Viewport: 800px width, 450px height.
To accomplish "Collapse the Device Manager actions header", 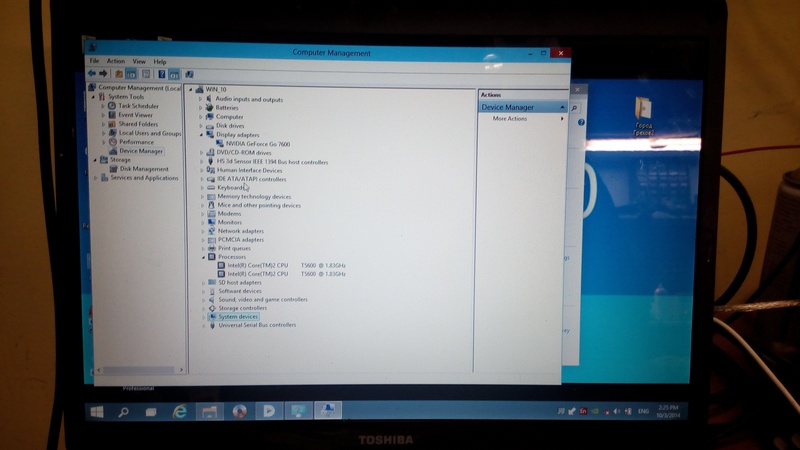I will [x=563, y=107].
